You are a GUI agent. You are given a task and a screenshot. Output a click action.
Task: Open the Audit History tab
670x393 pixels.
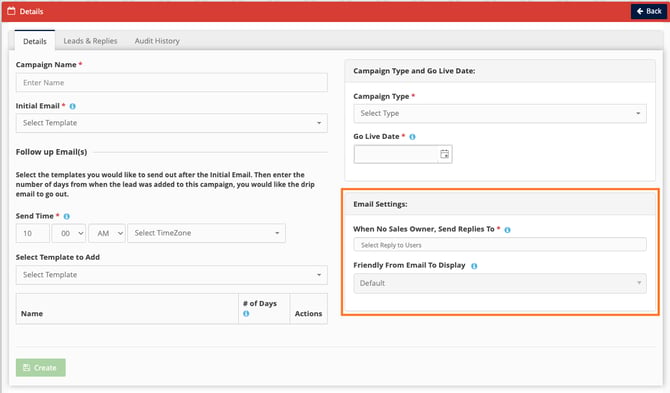pyautogui.click(x=157, y=41)
